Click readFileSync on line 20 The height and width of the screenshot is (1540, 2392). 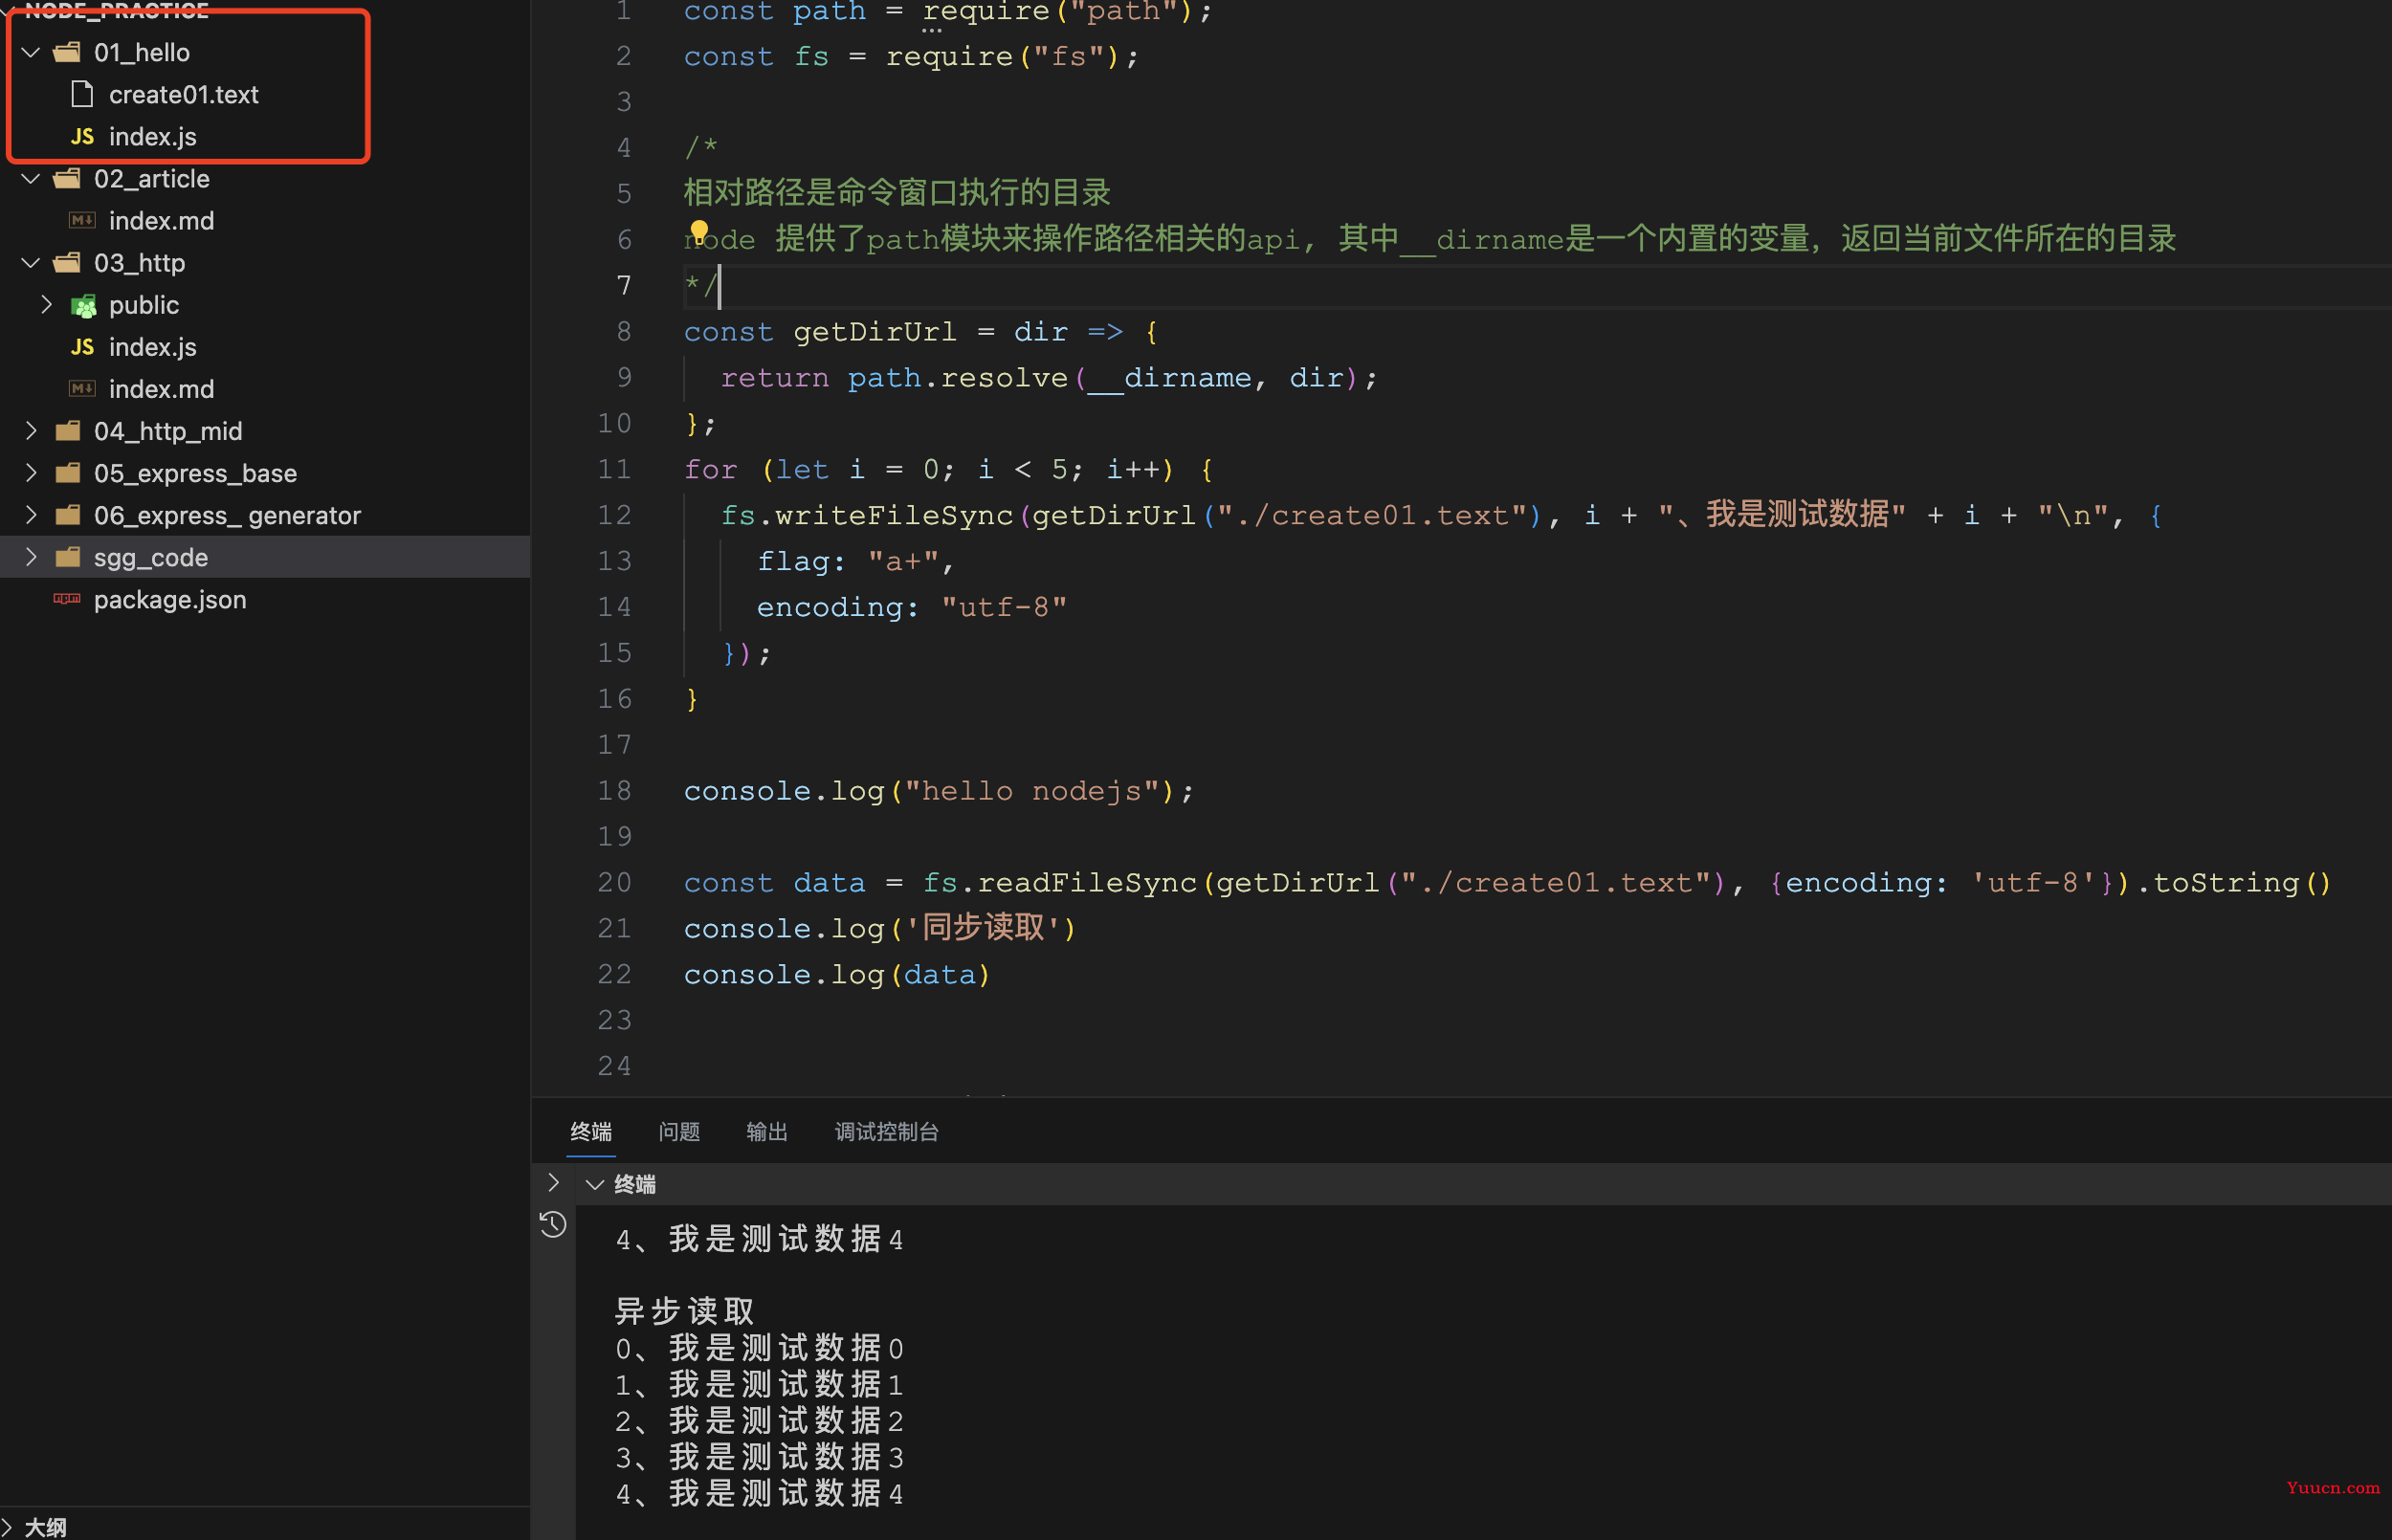pos(1087,883)
